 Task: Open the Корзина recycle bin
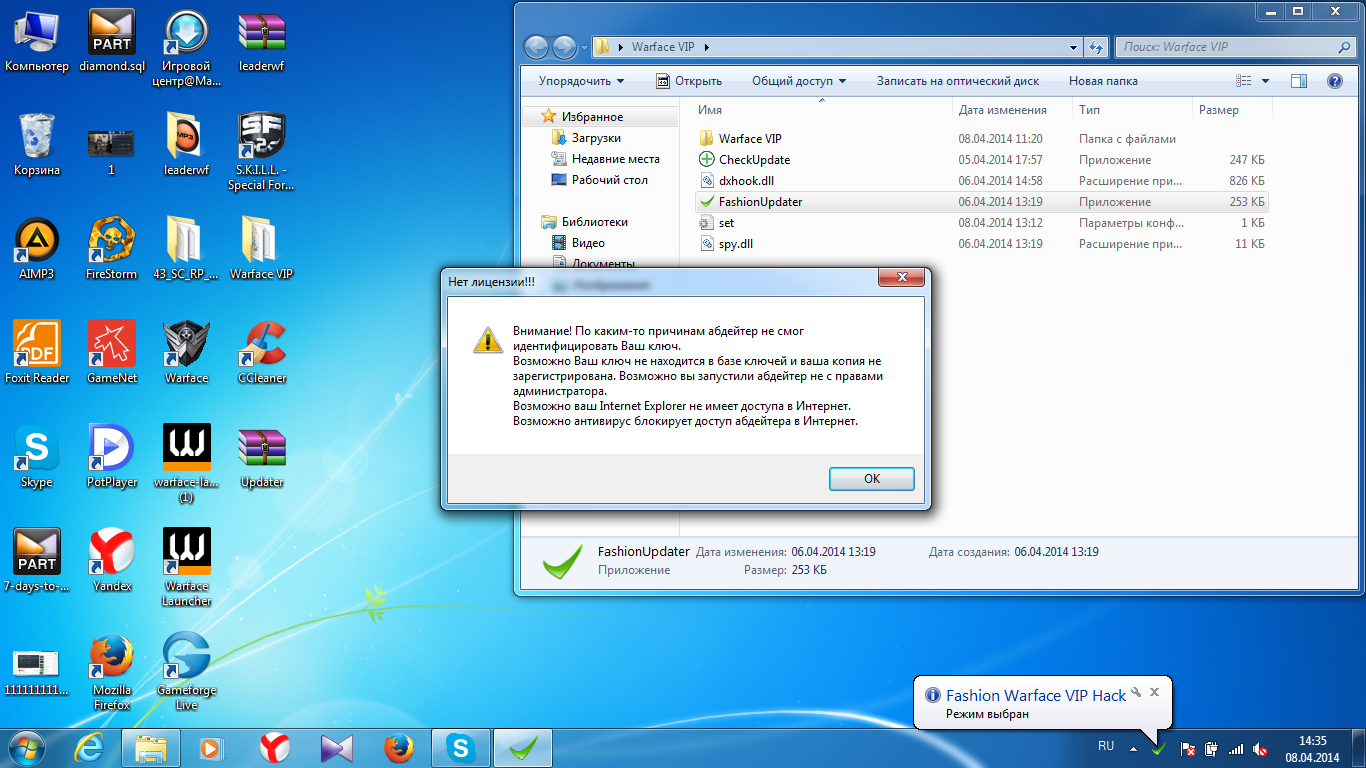37,145
